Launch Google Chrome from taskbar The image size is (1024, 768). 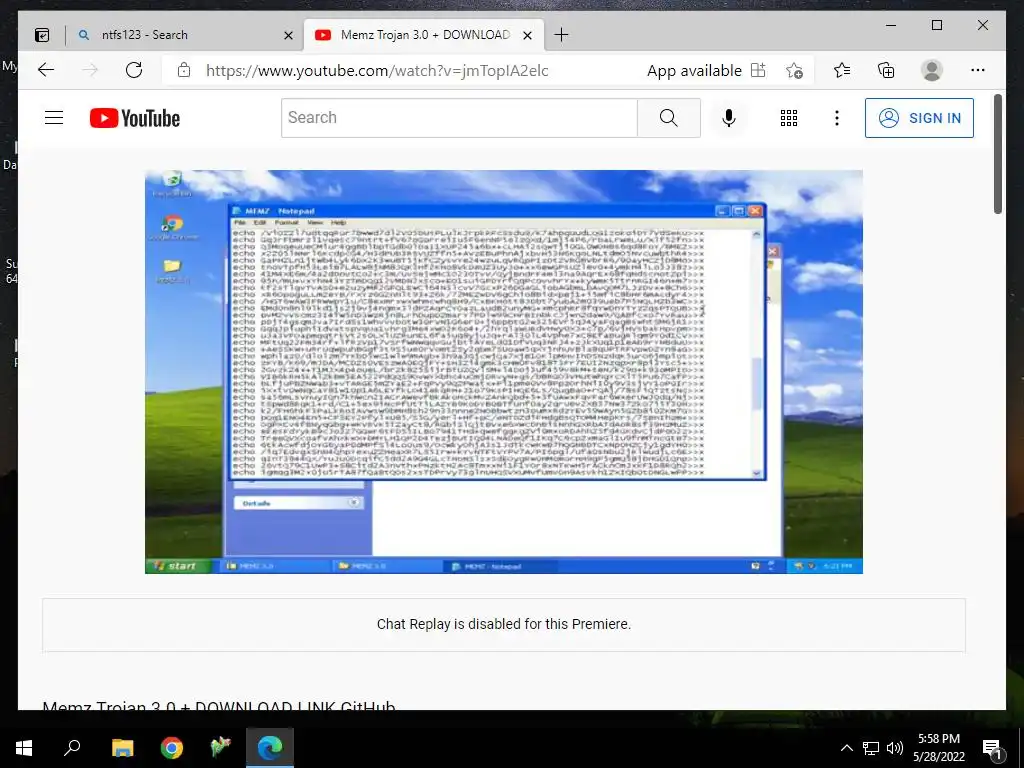tap(172, 748)
